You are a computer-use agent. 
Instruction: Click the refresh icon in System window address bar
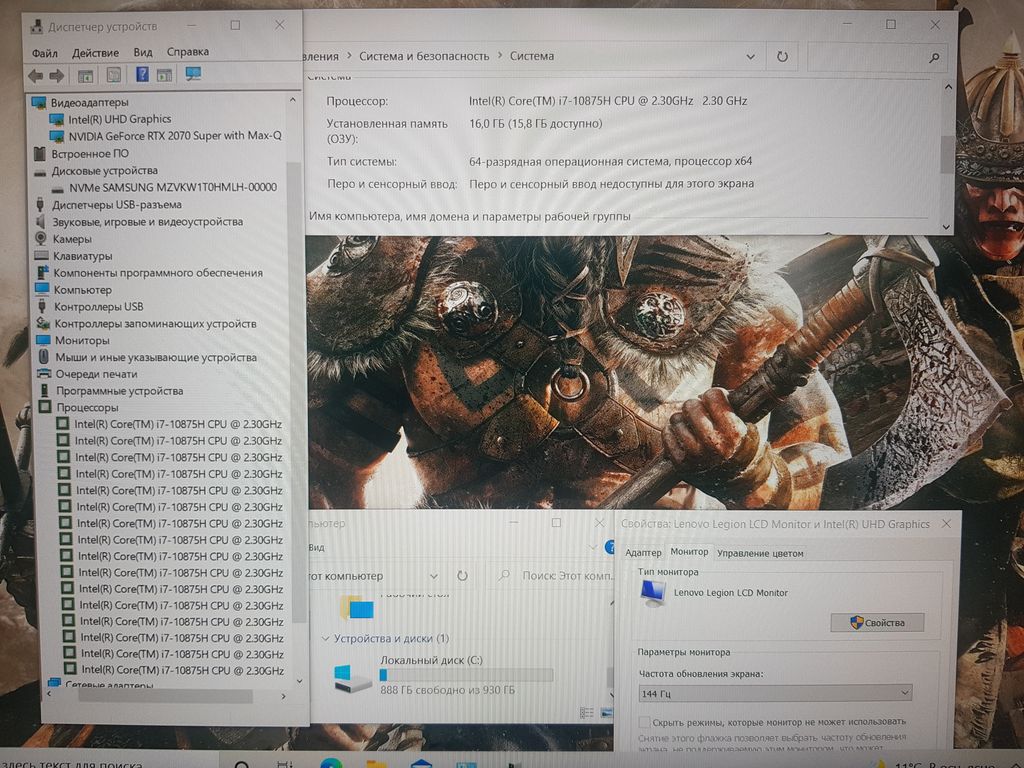[782, 57]
